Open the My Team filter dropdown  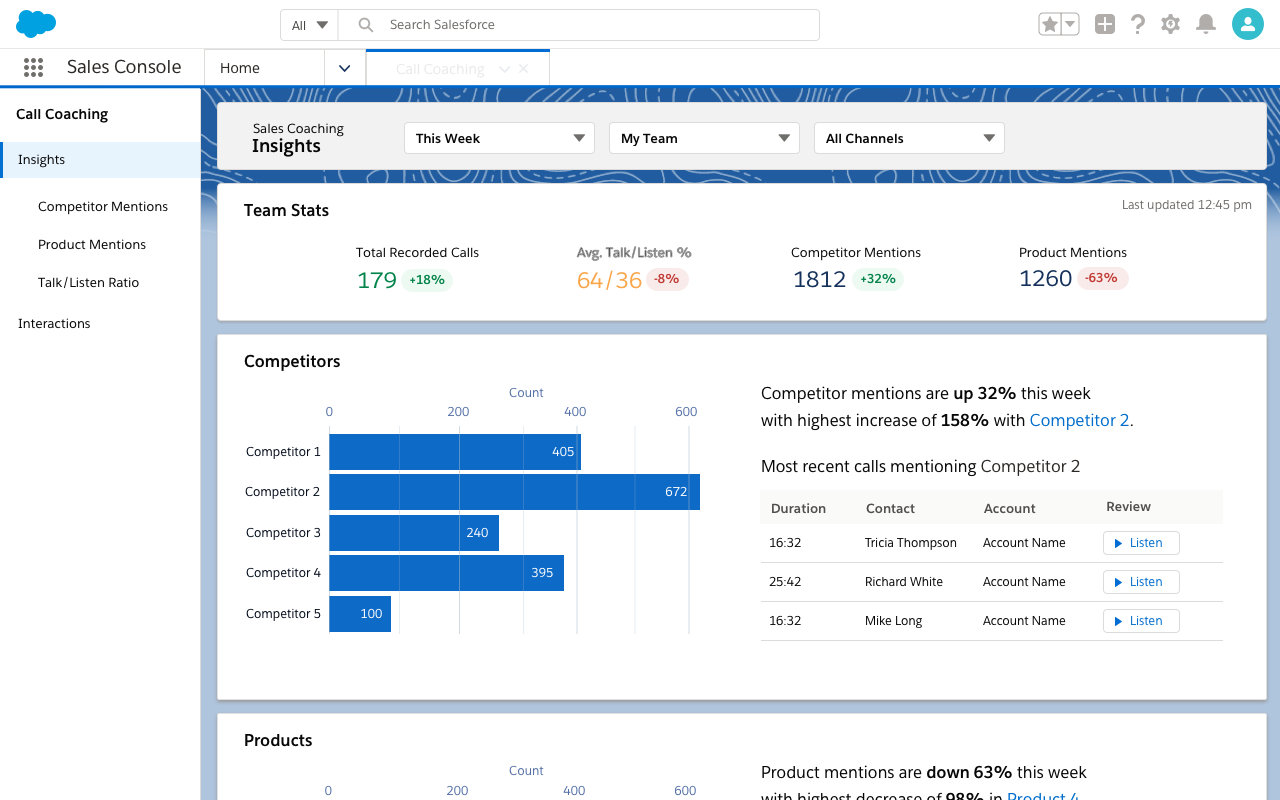click(x=704, y=138)
